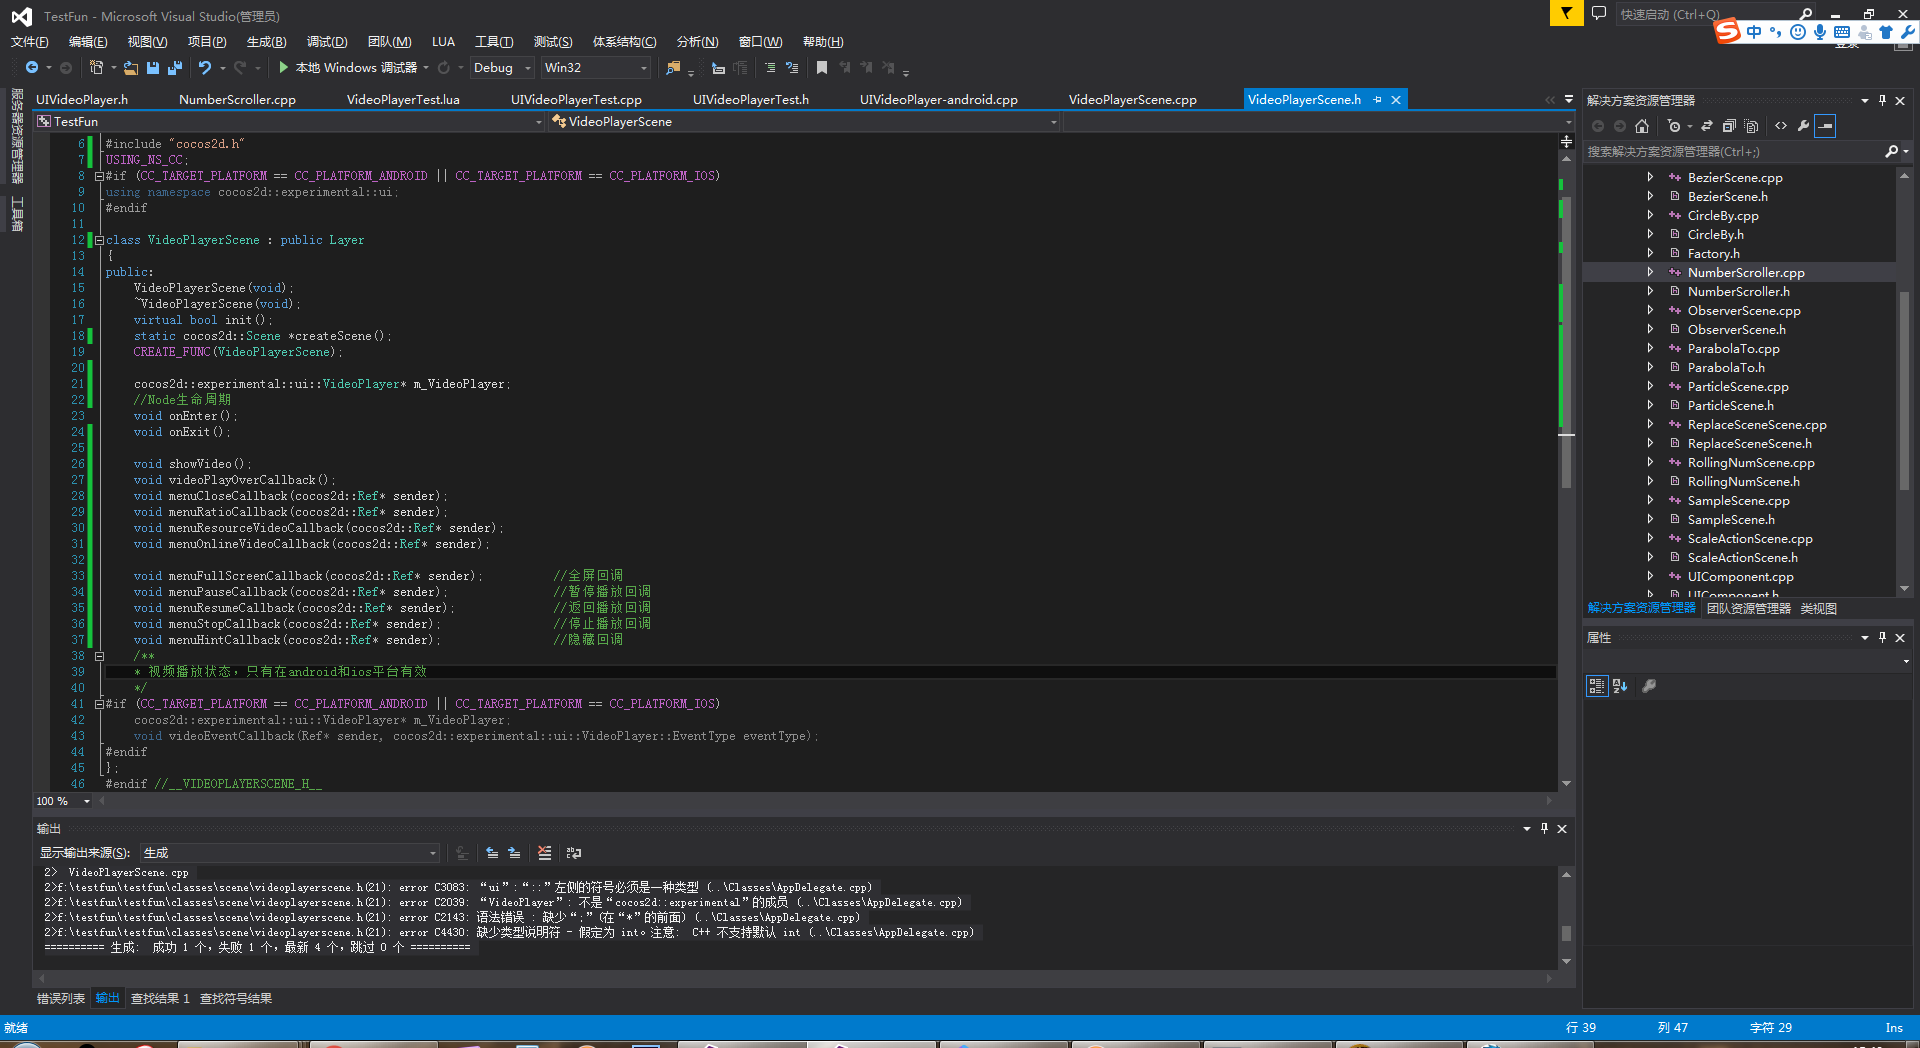Toggle word wrap in the Output panel
This screenshot has height=1048, width=1920.
click(x=574, y=853)
